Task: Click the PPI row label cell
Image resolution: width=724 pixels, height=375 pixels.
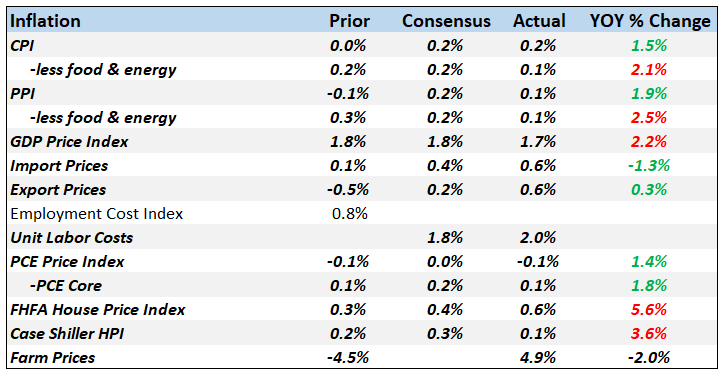Action: click(x=22, y=93)
